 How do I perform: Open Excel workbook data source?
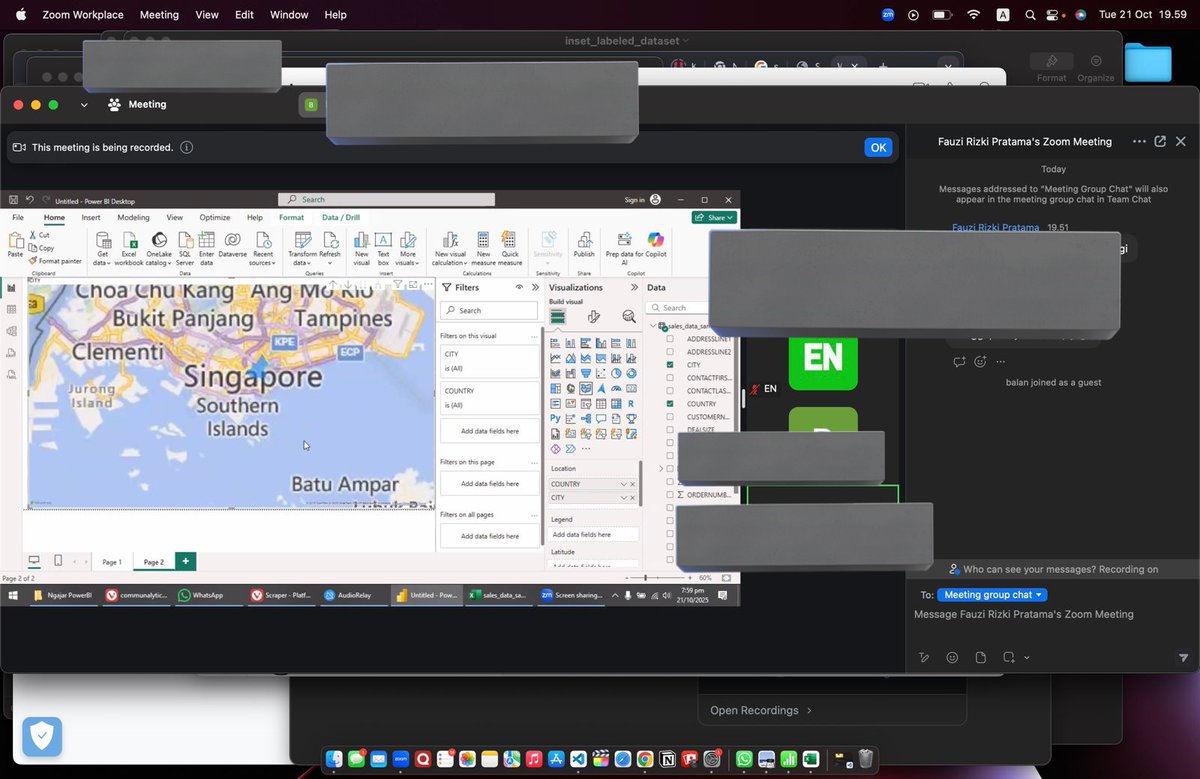pos(129,240)
